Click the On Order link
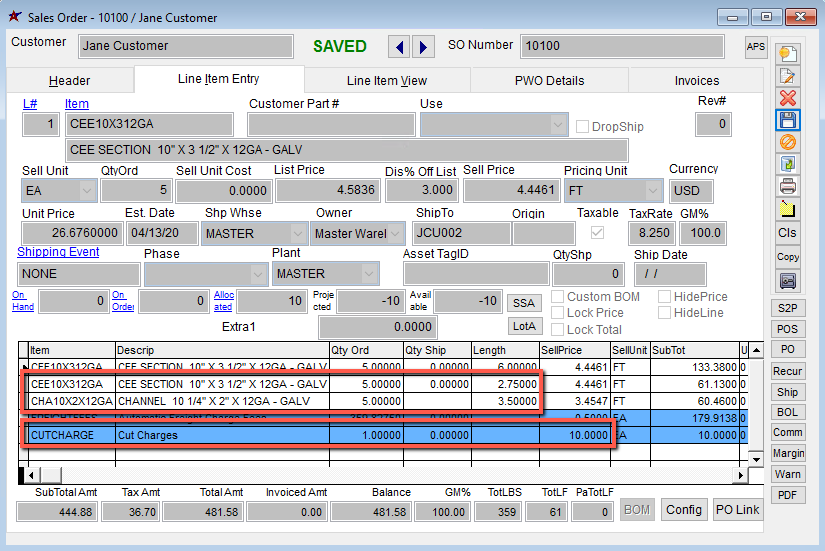 [x=123, y=300]
